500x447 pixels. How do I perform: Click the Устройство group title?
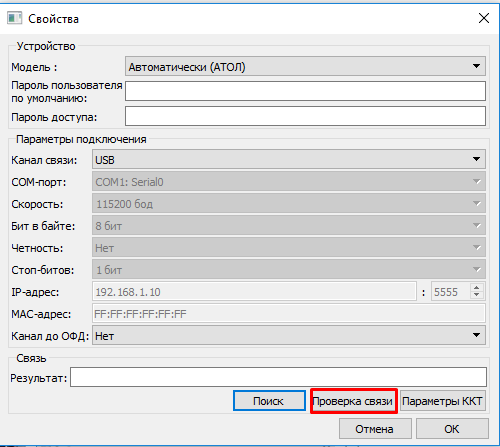pyautogui.click(x=46, y=46)
